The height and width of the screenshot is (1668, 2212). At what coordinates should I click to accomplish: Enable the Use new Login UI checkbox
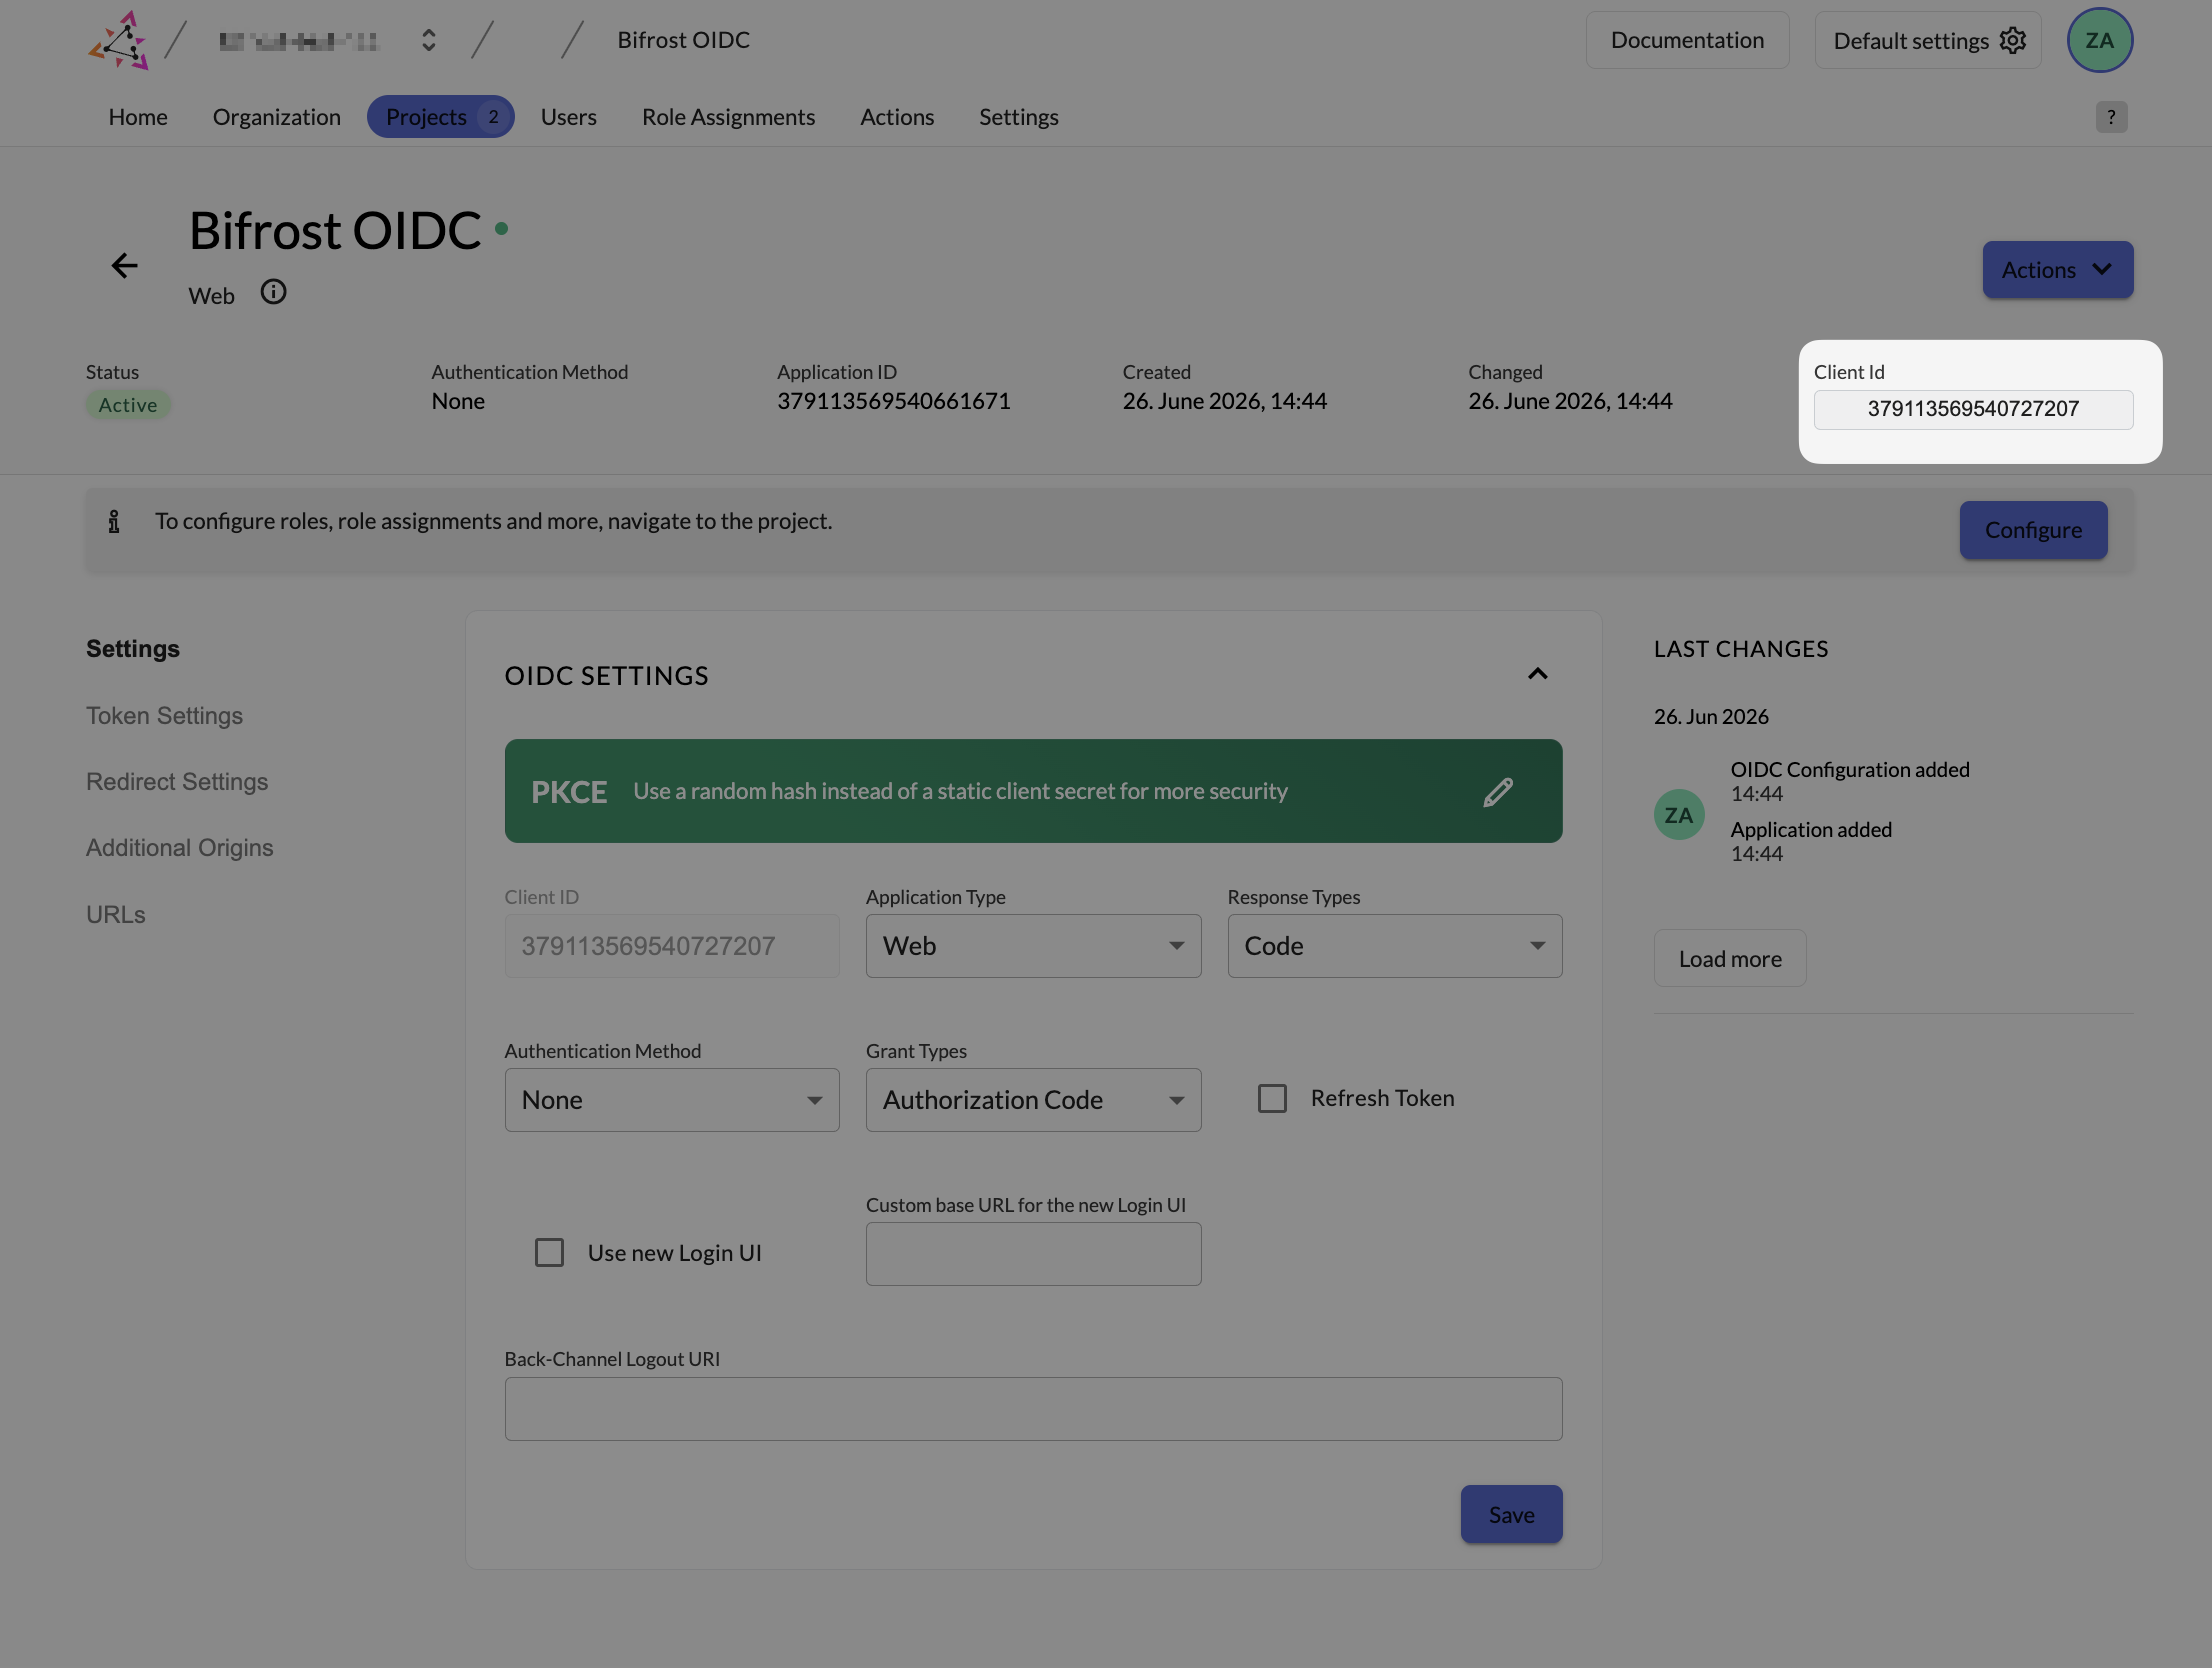(549, 1253)
